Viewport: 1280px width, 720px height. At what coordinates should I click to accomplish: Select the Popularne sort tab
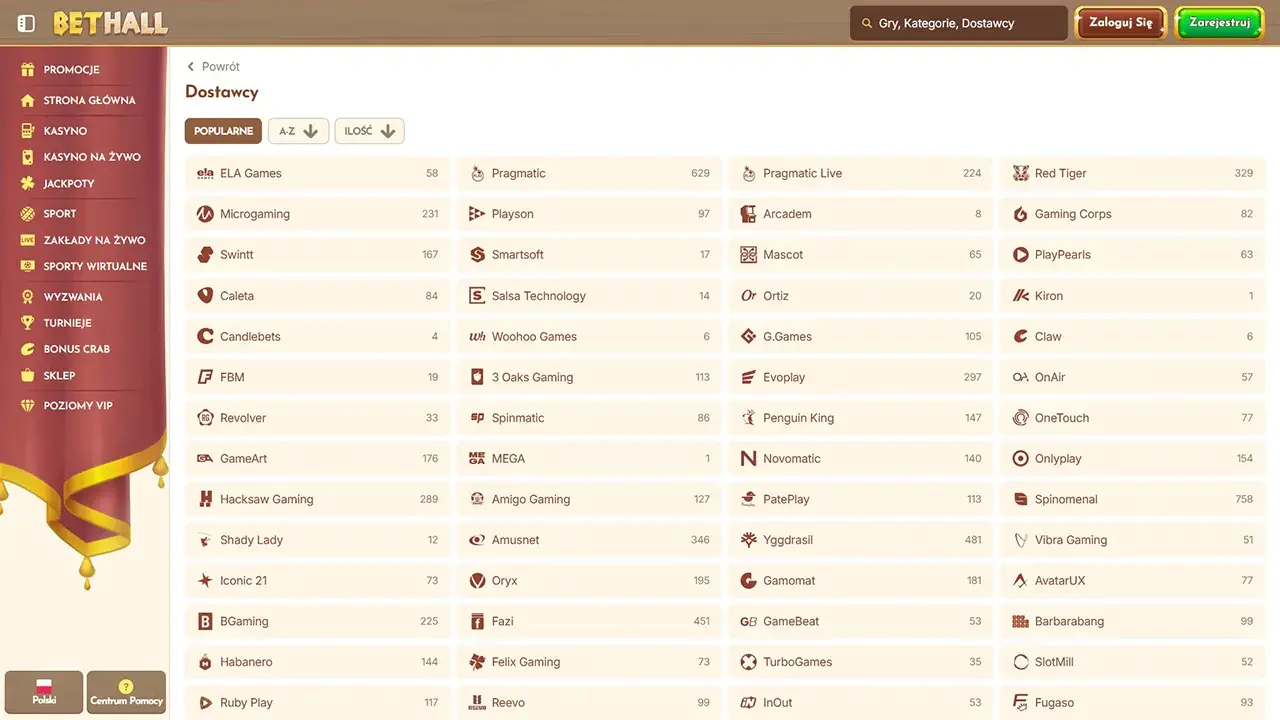coord(223,131)
